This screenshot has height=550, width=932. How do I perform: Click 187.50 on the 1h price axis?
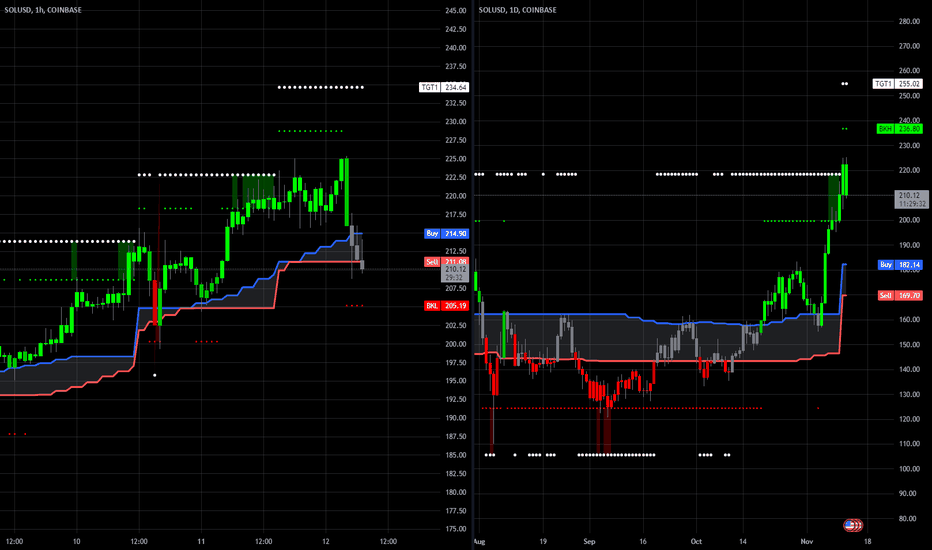point(455,436)
